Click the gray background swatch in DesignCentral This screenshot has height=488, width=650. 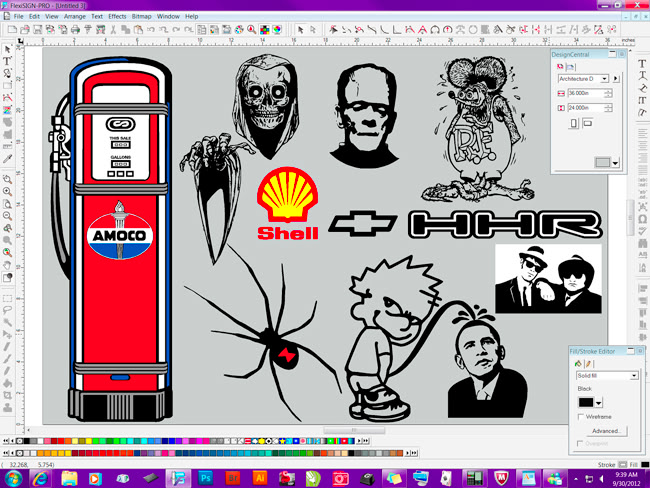pos(603,163)
